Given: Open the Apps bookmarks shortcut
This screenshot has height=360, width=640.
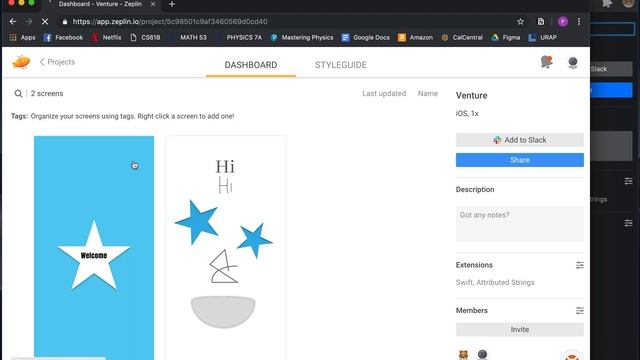Looking at the screenshot, I should click(22, 38).
